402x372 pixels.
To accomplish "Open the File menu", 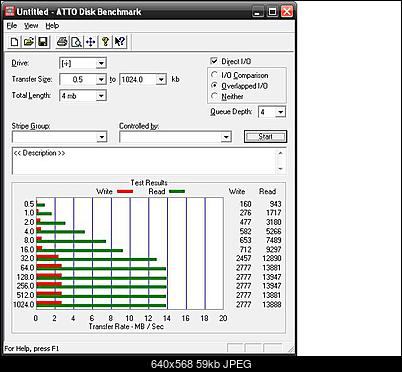I will (12, 26).
